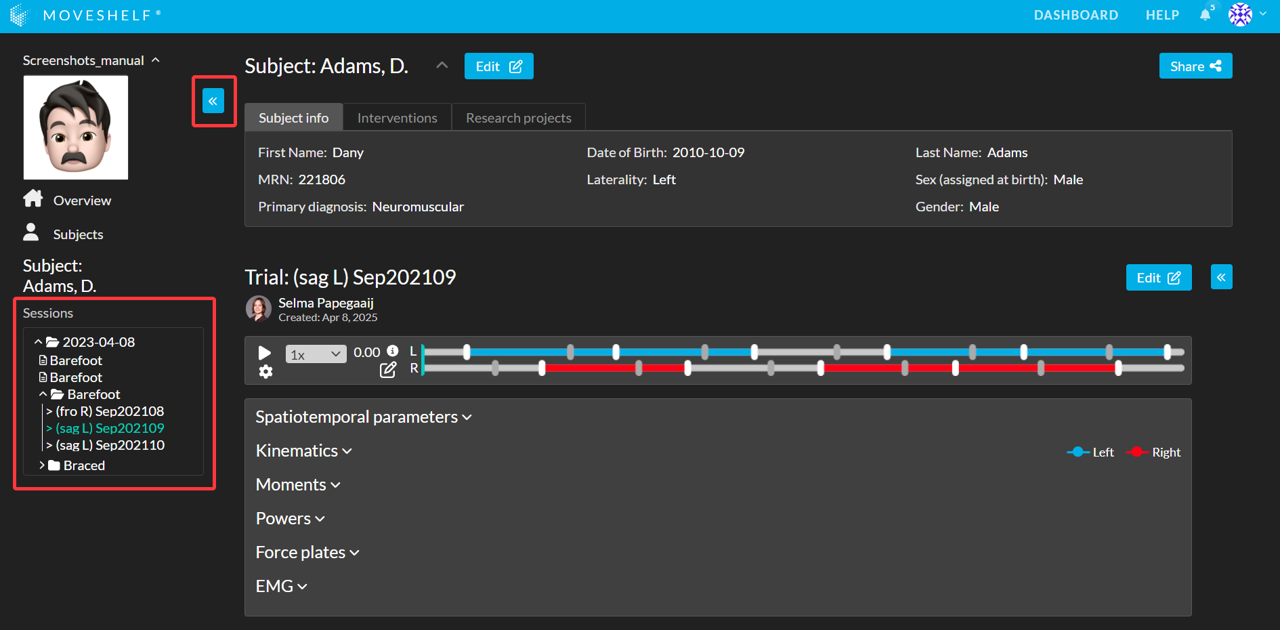
Task: Click the edit events pencil icon by timeline
Action: coord(388,370)
